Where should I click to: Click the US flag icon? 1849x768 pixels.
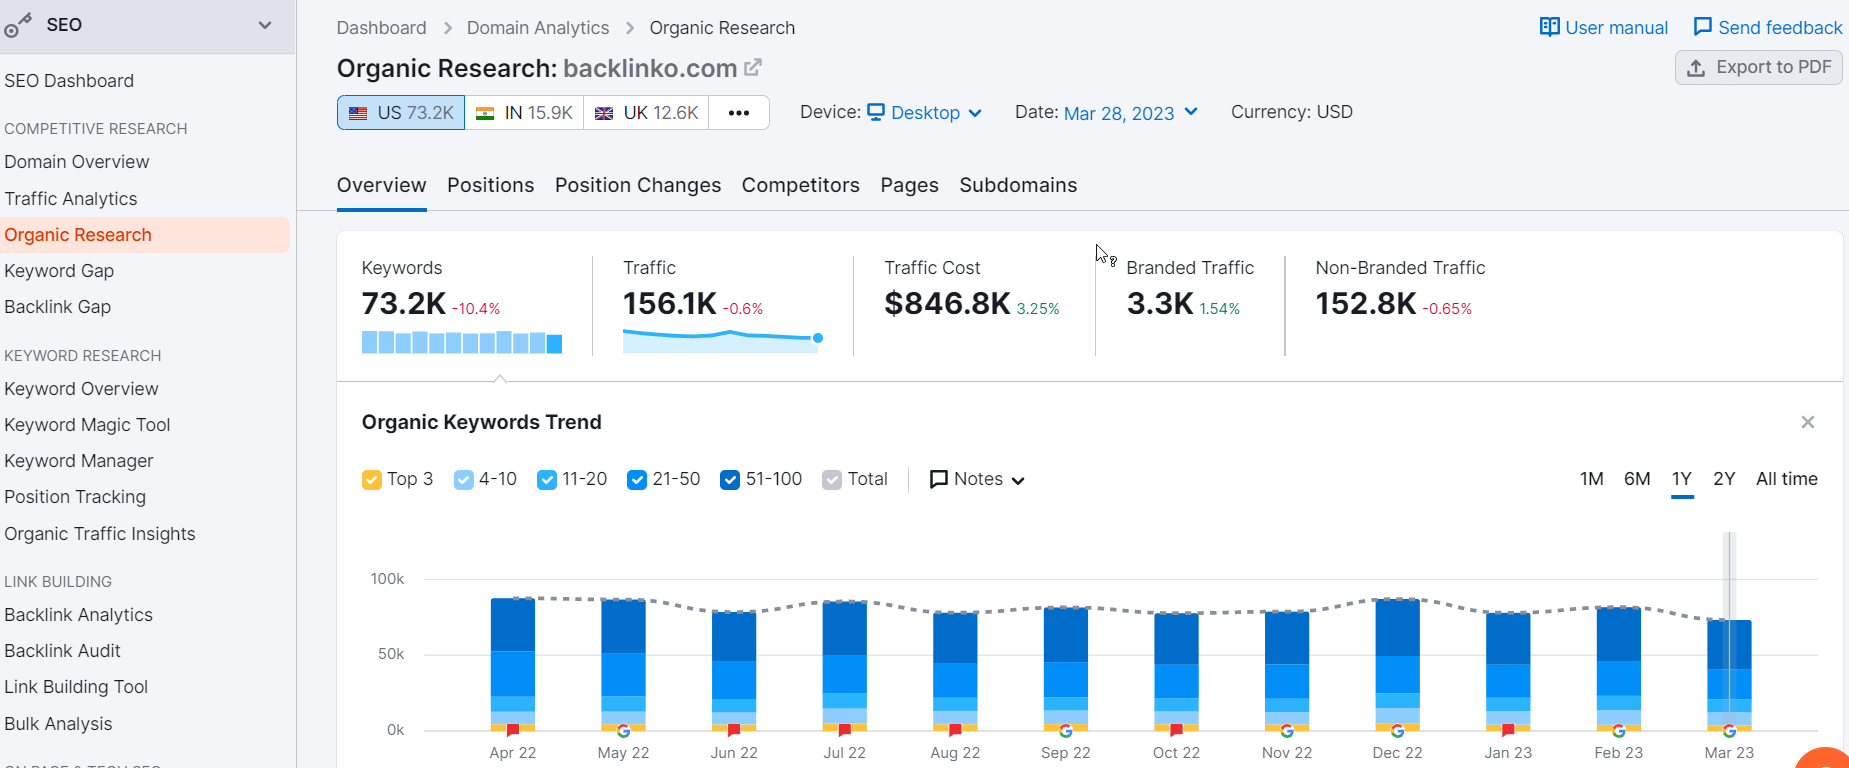click(x=358, y=113)
